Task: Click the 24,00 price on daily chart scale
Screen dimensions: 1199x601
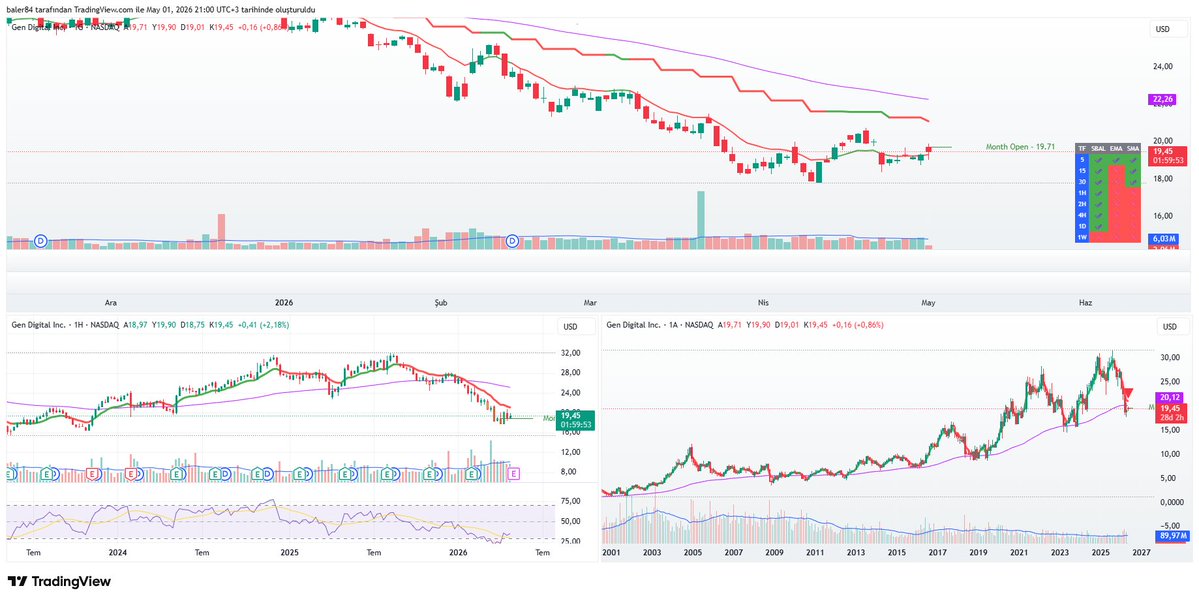Action: [x=1163, y=67]
